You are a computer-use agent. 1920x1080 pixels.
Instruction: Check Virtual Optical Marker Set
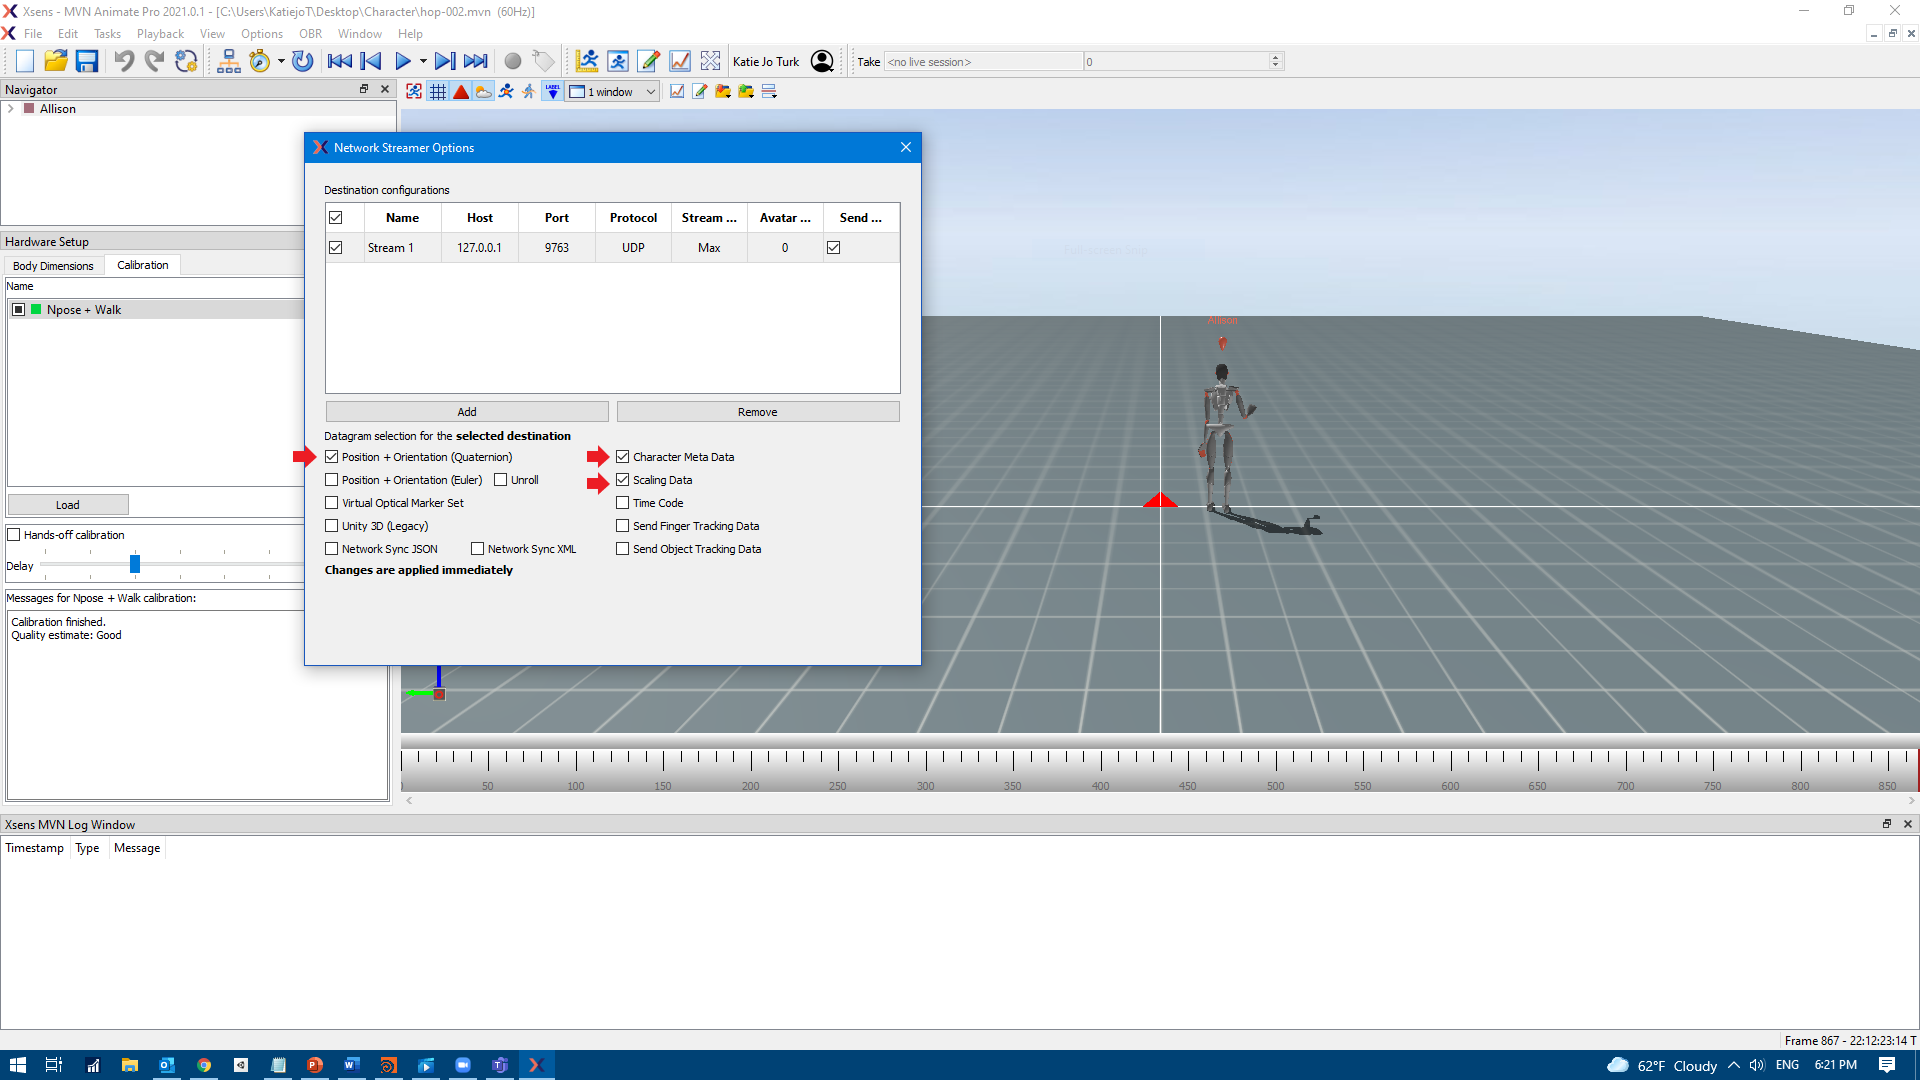332,503
